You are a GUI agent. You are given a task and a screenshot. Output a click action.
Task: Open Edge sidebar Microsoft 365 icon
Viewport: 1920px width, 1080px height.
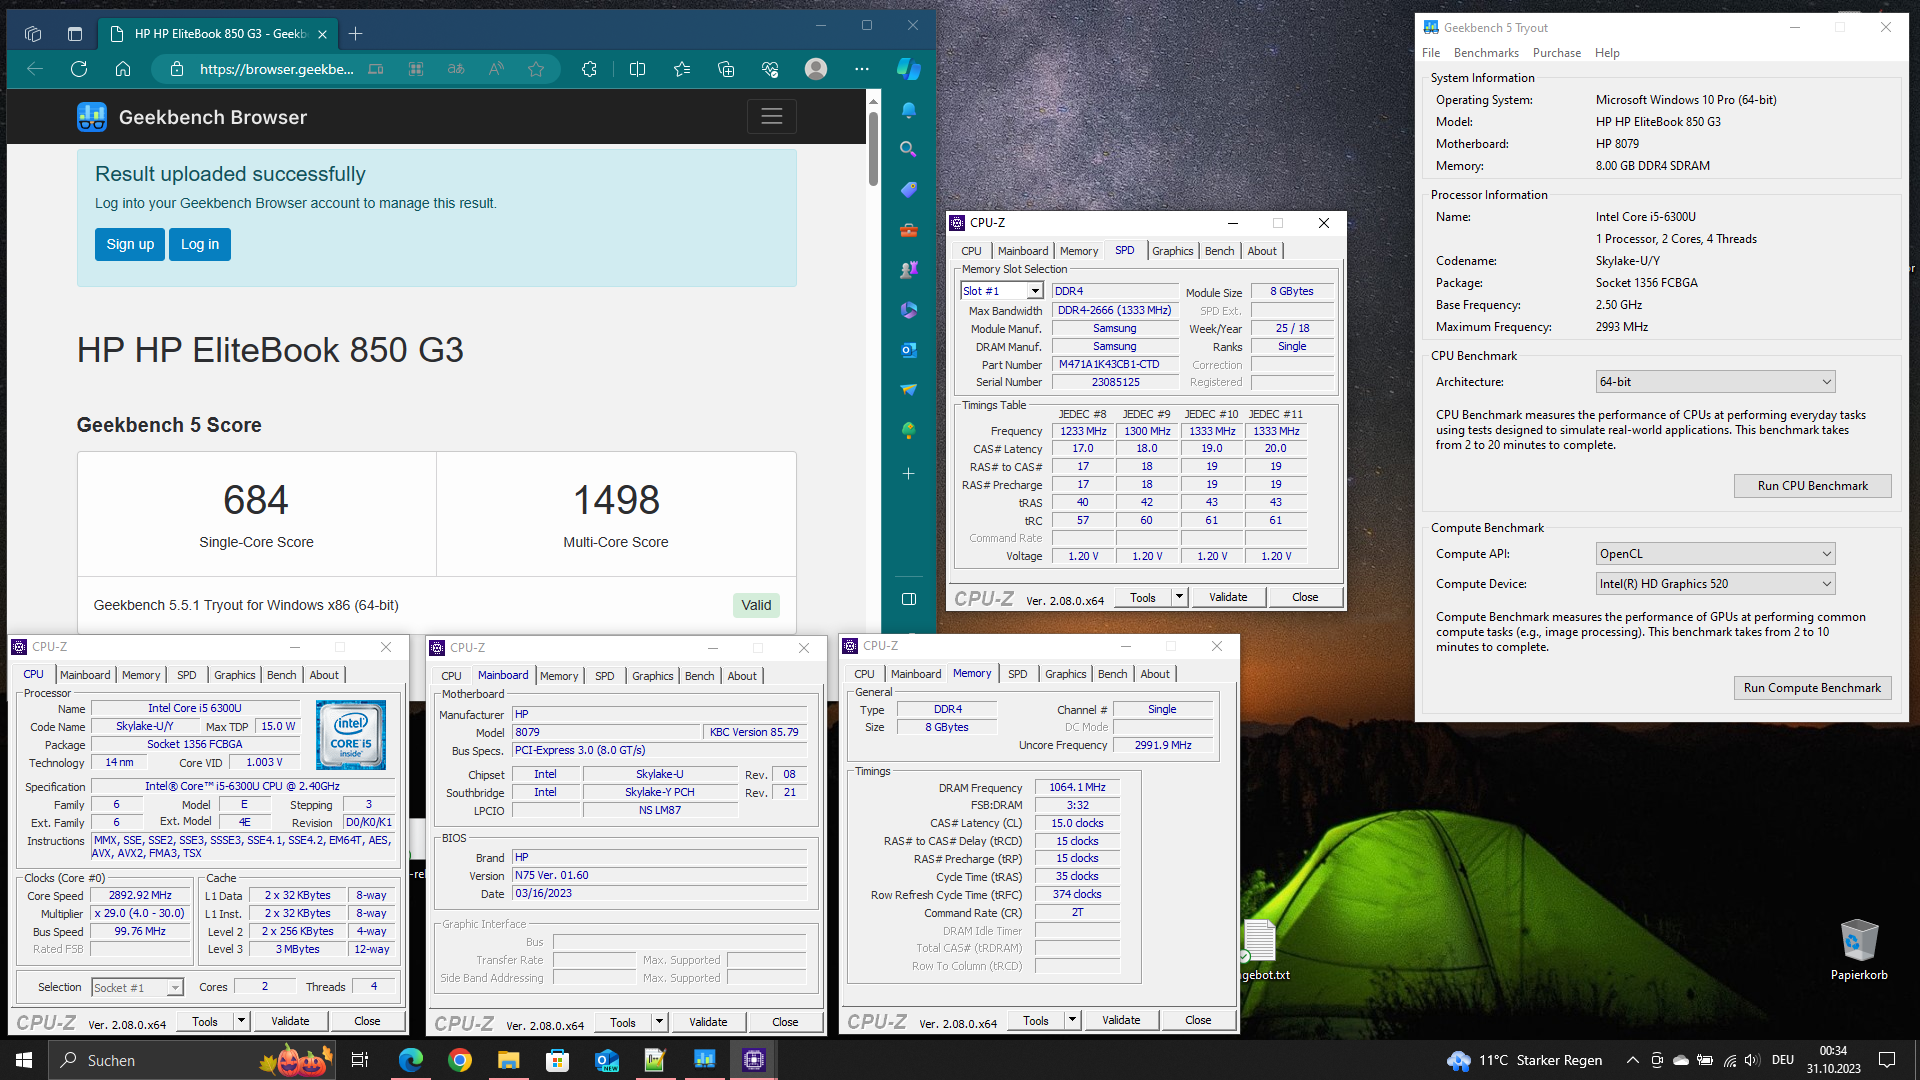click(908, 310)
